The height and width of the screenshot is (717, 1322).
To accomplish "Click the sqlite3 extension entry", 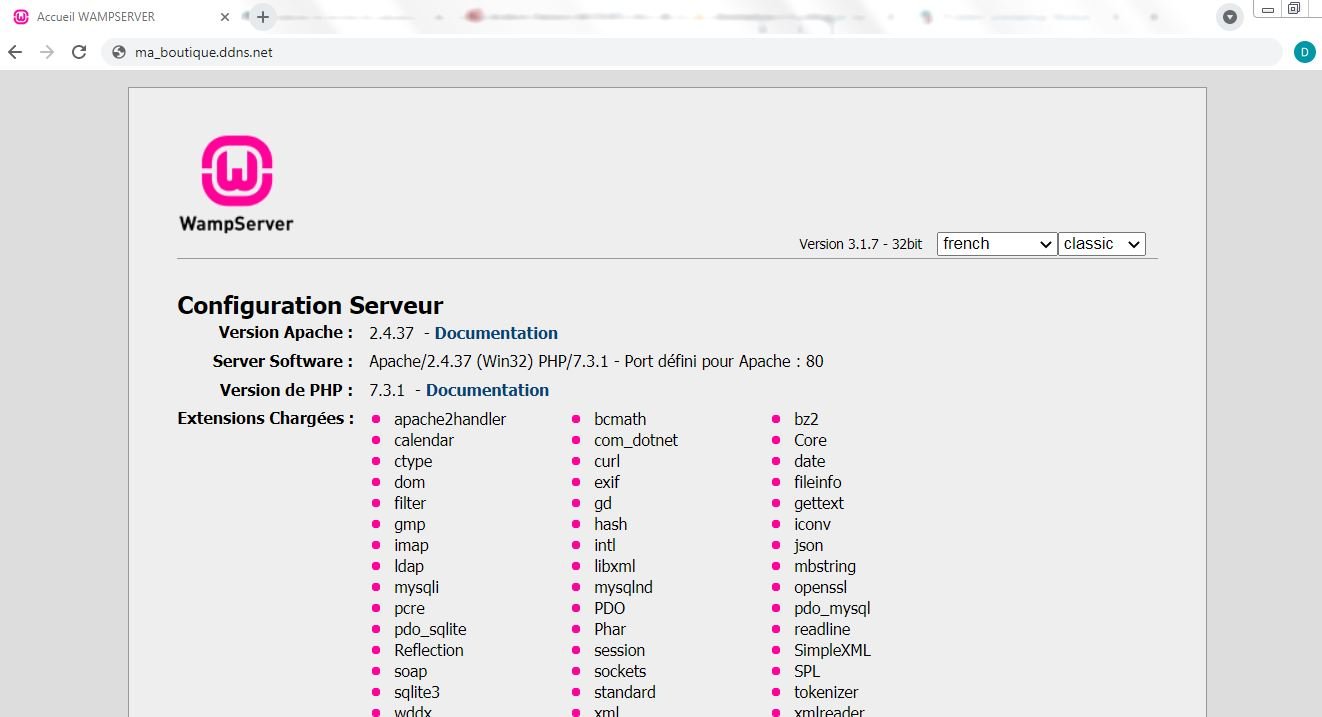I will (417, 692).
